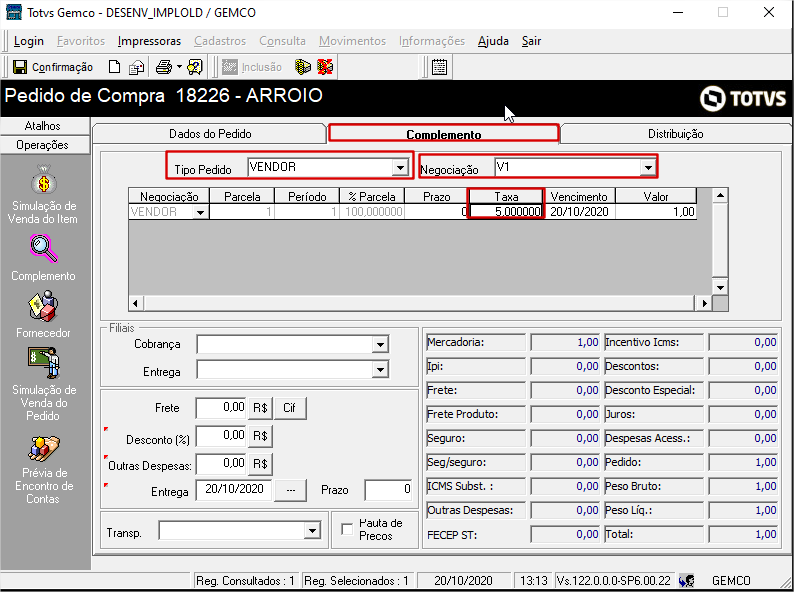The image size is (794, 592).
Task: Open the Fornecedor shortcut
Action: 43,314
